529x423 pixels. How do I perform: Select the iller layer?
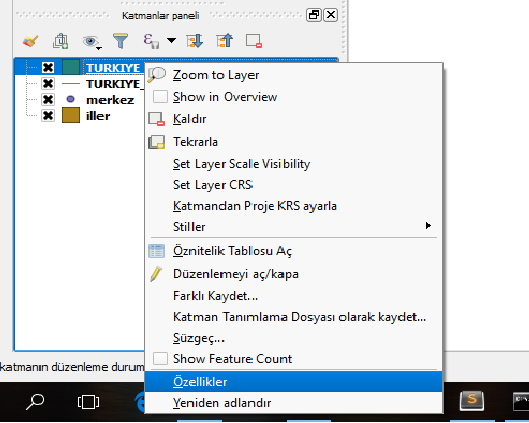[98, 116]
